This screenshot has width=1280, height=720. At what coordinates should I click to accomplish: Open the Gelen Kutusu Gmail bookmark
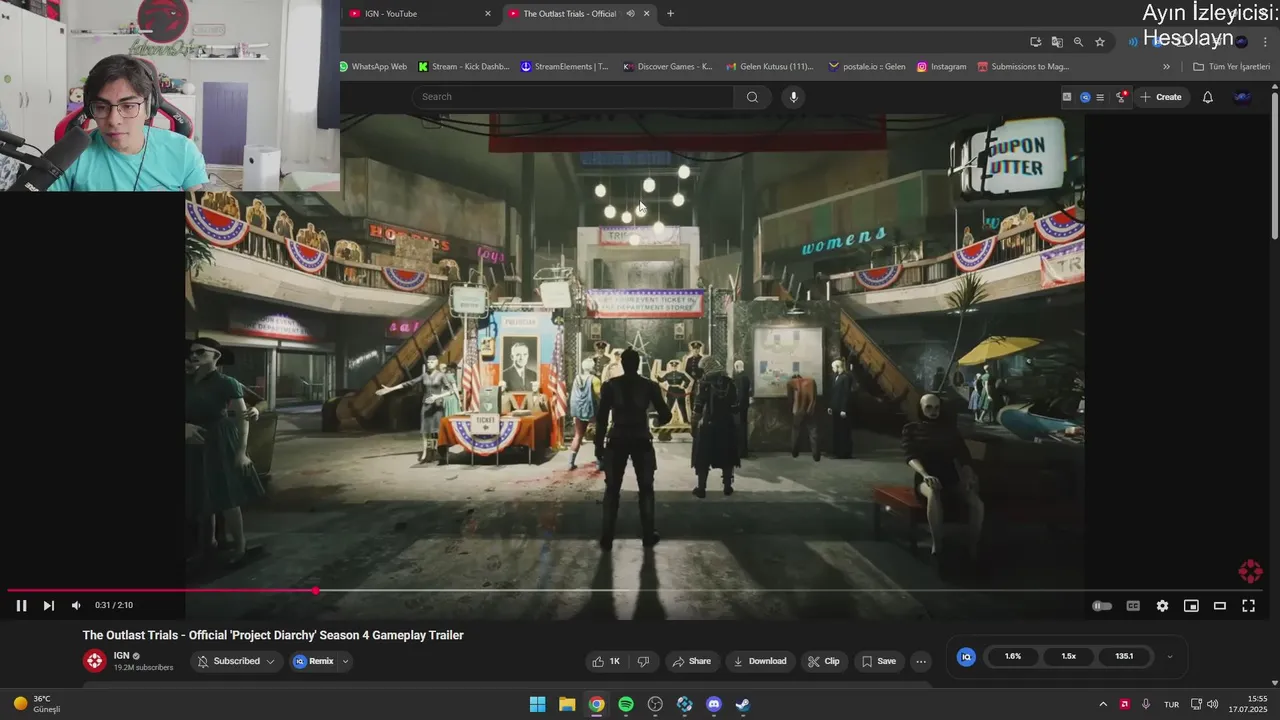point(770,67)
